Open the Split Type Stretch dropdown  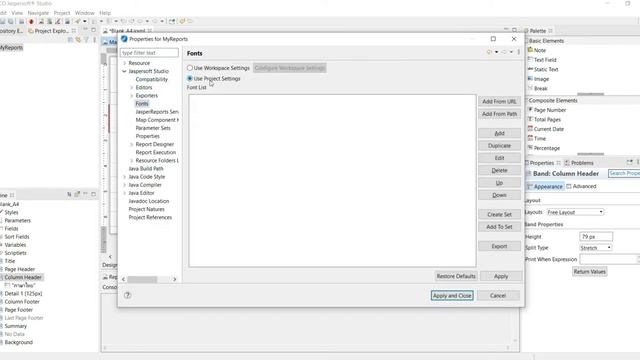point(596,248)
